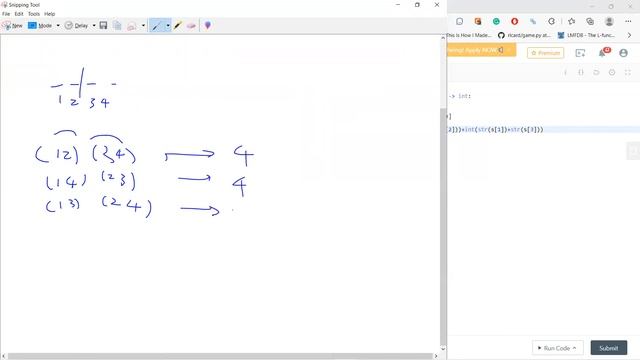Click the info icon in editor toolbar
This screenshot has width=640, height=360.
(x=565, y=72)
